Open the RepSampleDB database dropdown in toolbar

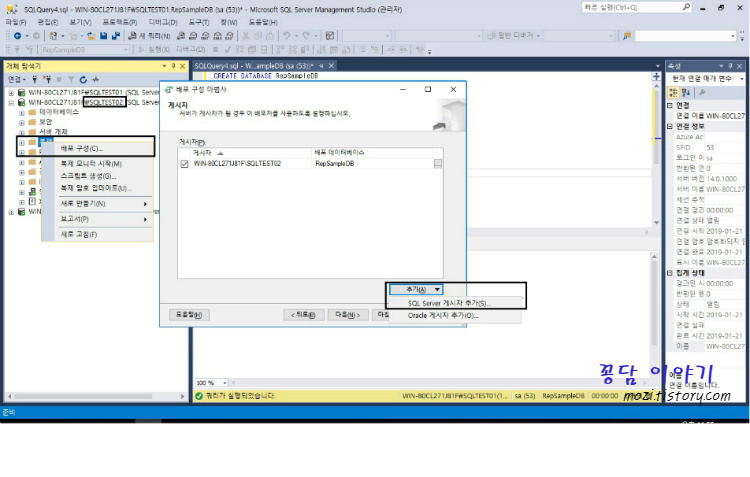coord(126,49)
